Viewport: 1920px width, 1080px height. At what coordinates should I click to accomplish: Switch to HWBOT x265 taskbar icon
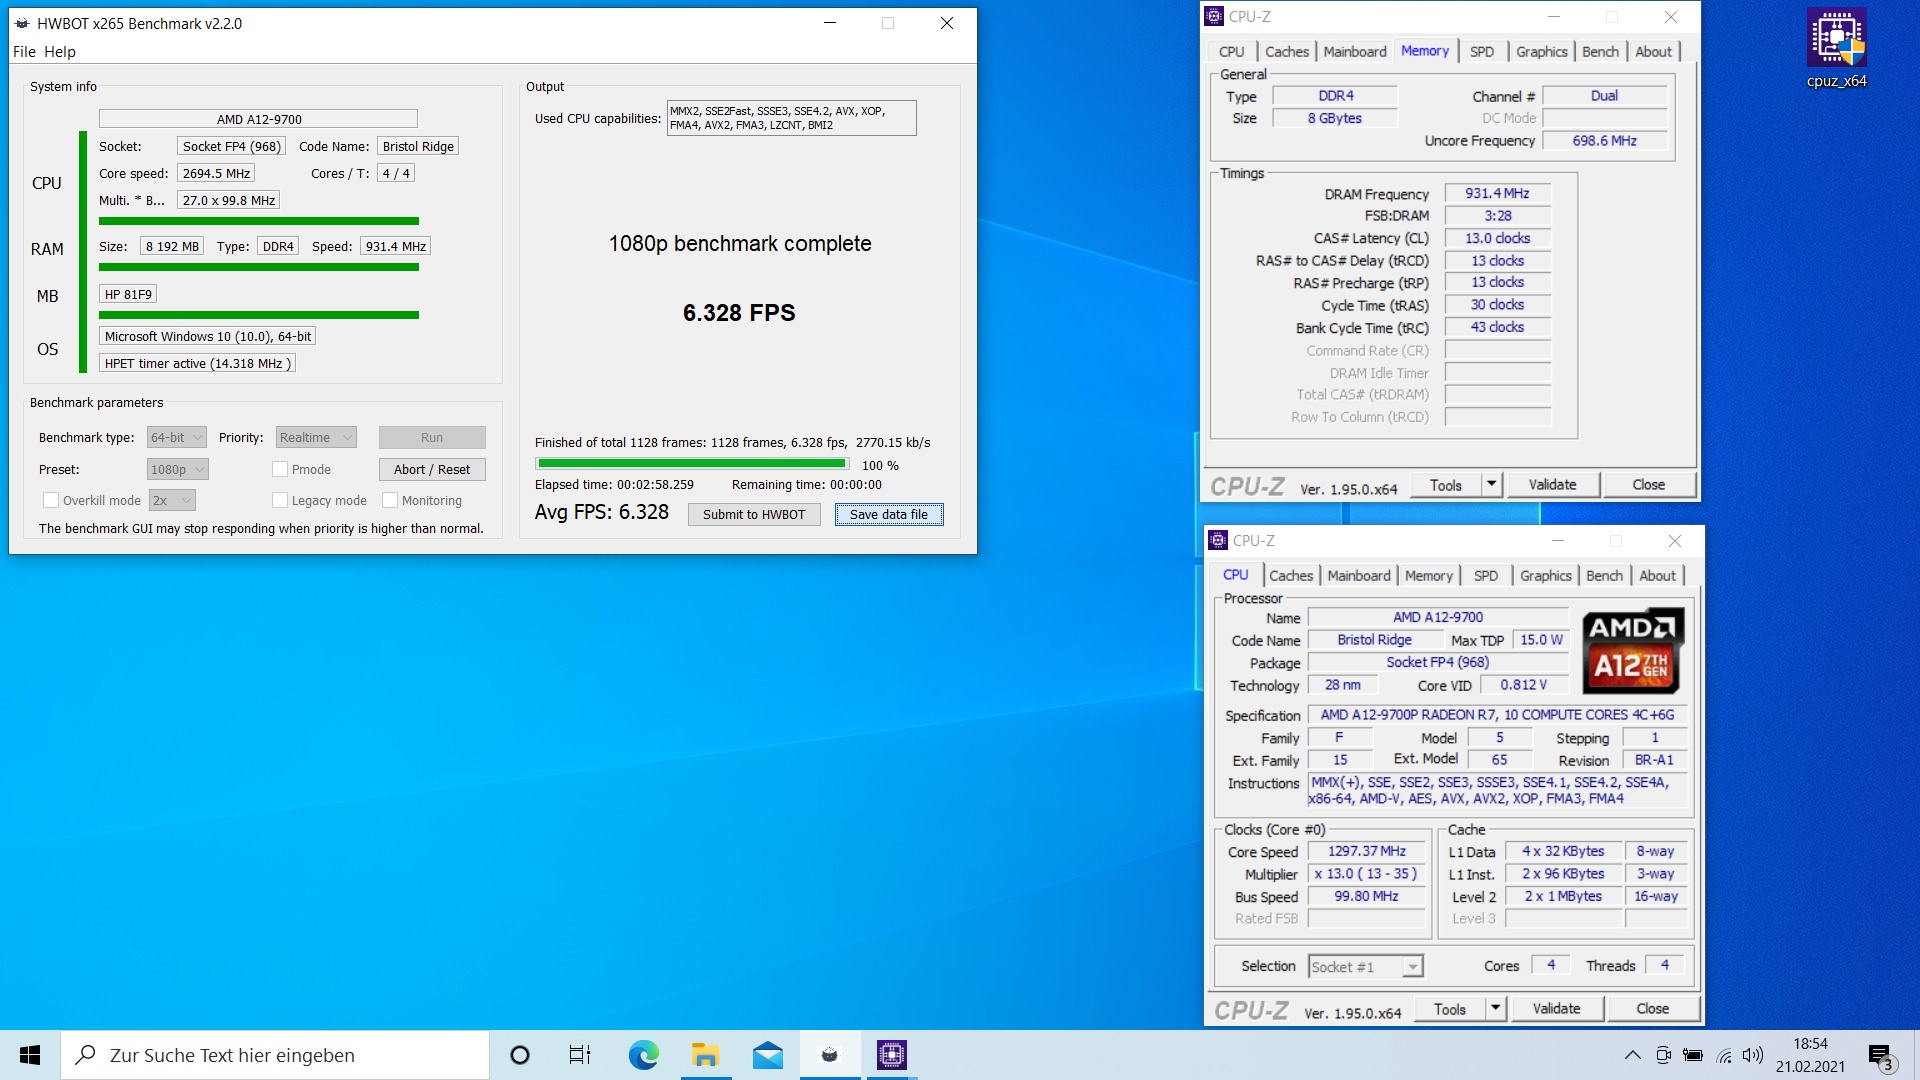(x=829, y=1055)
